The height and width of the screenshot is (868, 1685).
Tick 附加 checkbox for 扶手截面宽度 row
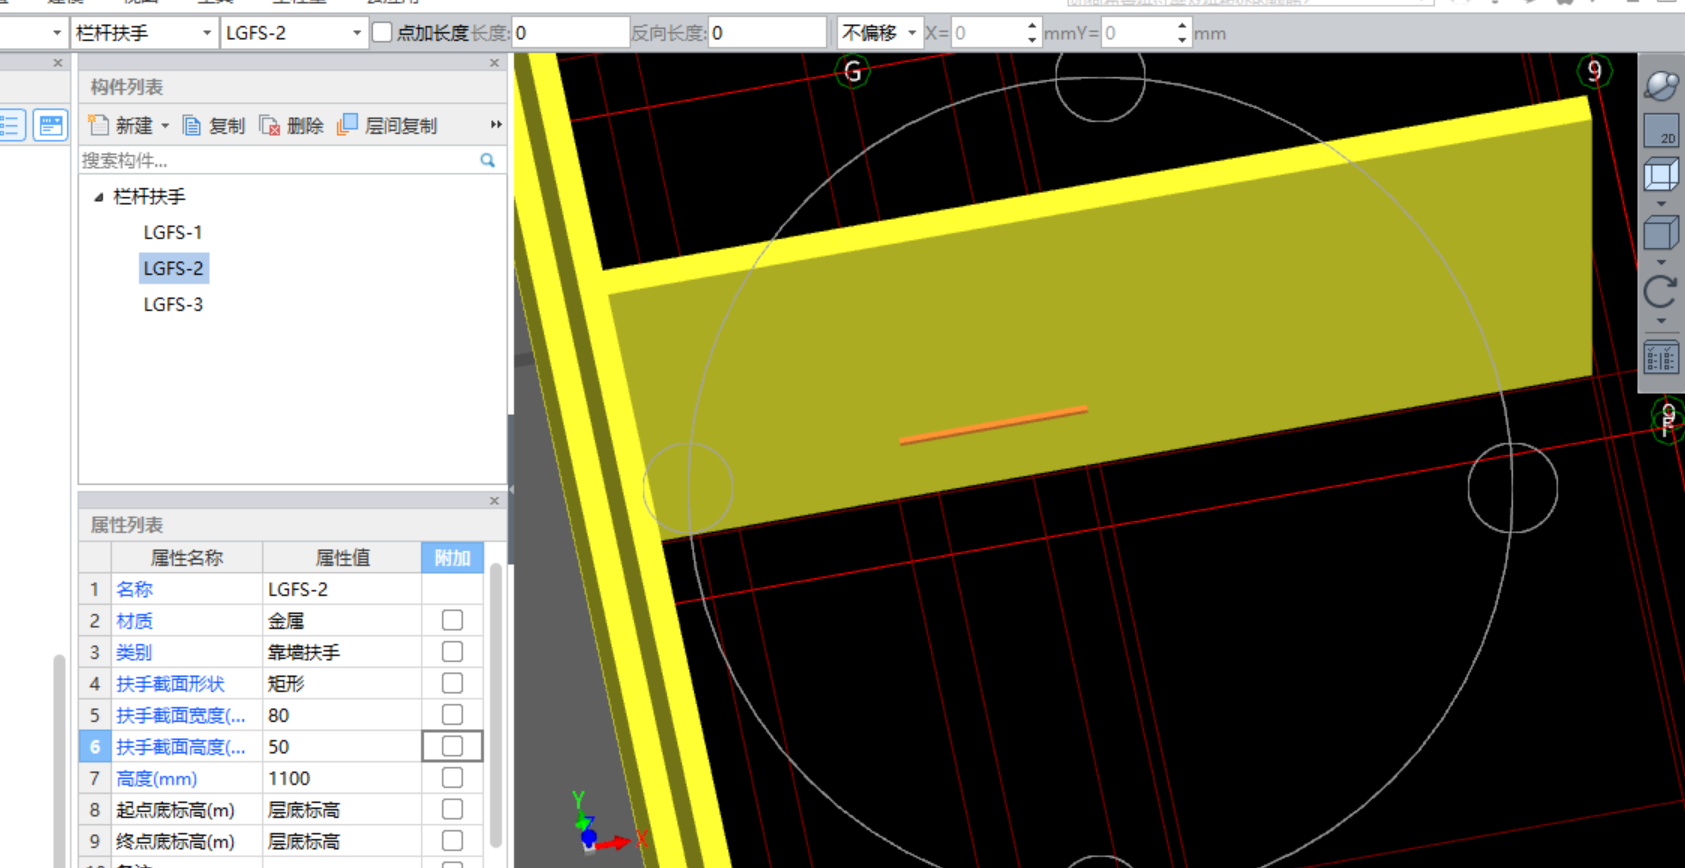click(x=452, y=715)
